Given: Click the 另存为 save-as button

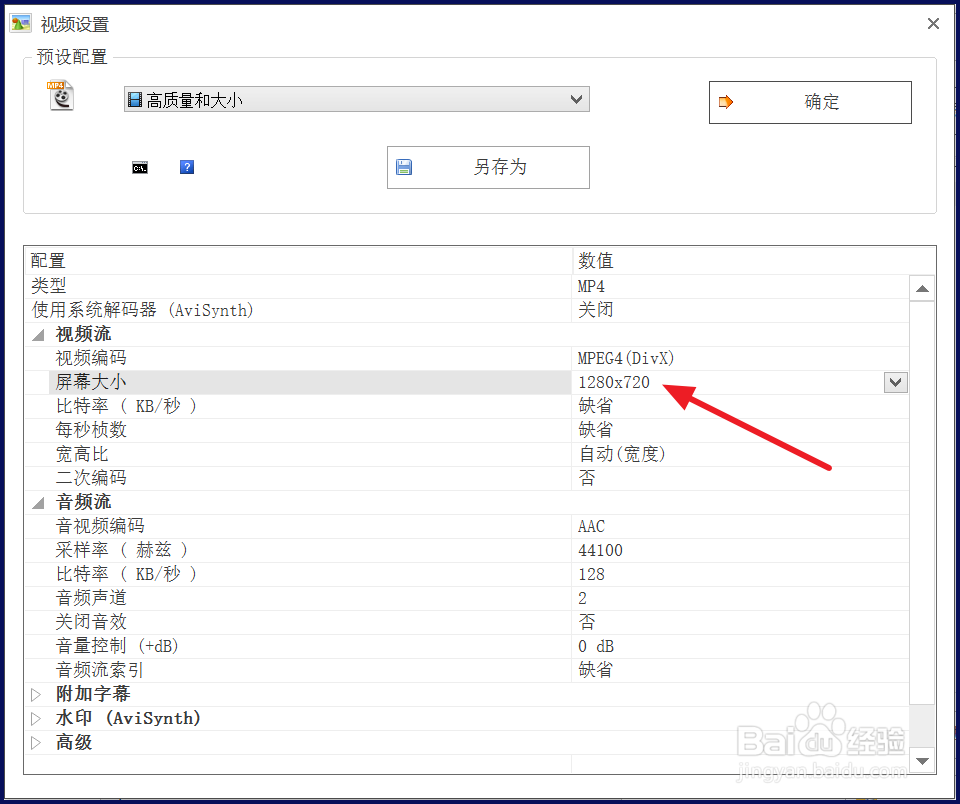Looking at the screenshot, I should (x=488, y=167).
